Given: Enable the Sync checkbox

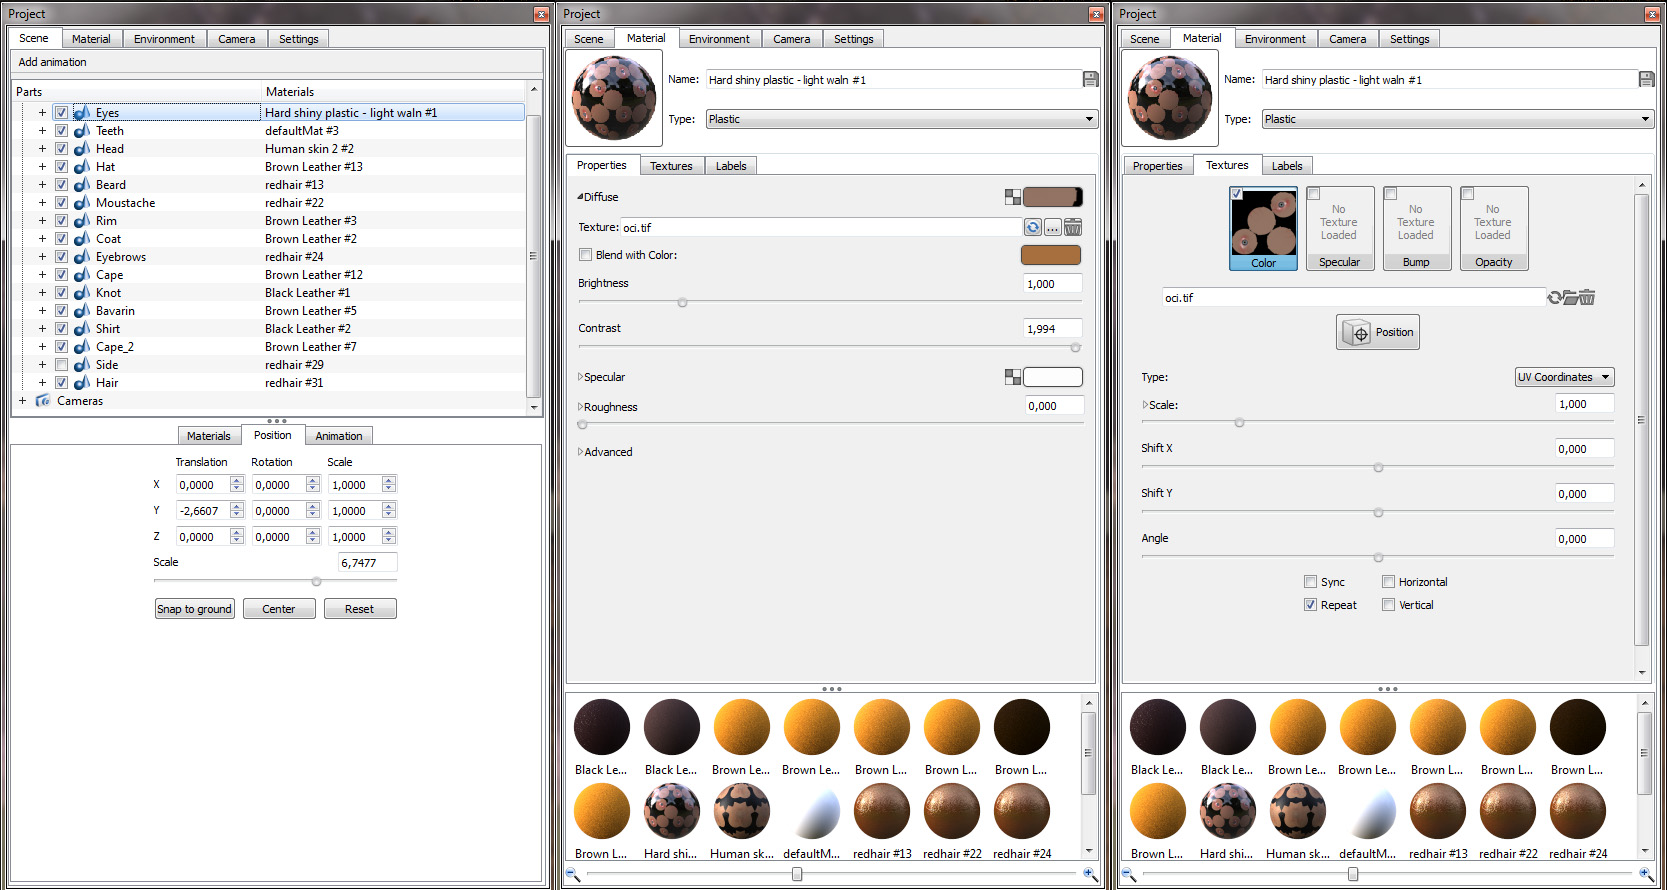Looking at the screenshot, I should tap(1310, 582).
